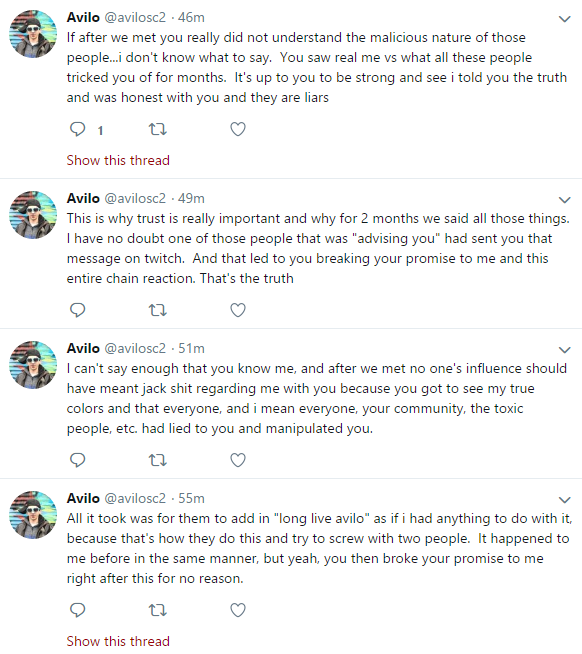Viewport: 582px width, 654px height.
Task: Expand the dropdown arrow on 49m tweet
Action: (564, 200)
